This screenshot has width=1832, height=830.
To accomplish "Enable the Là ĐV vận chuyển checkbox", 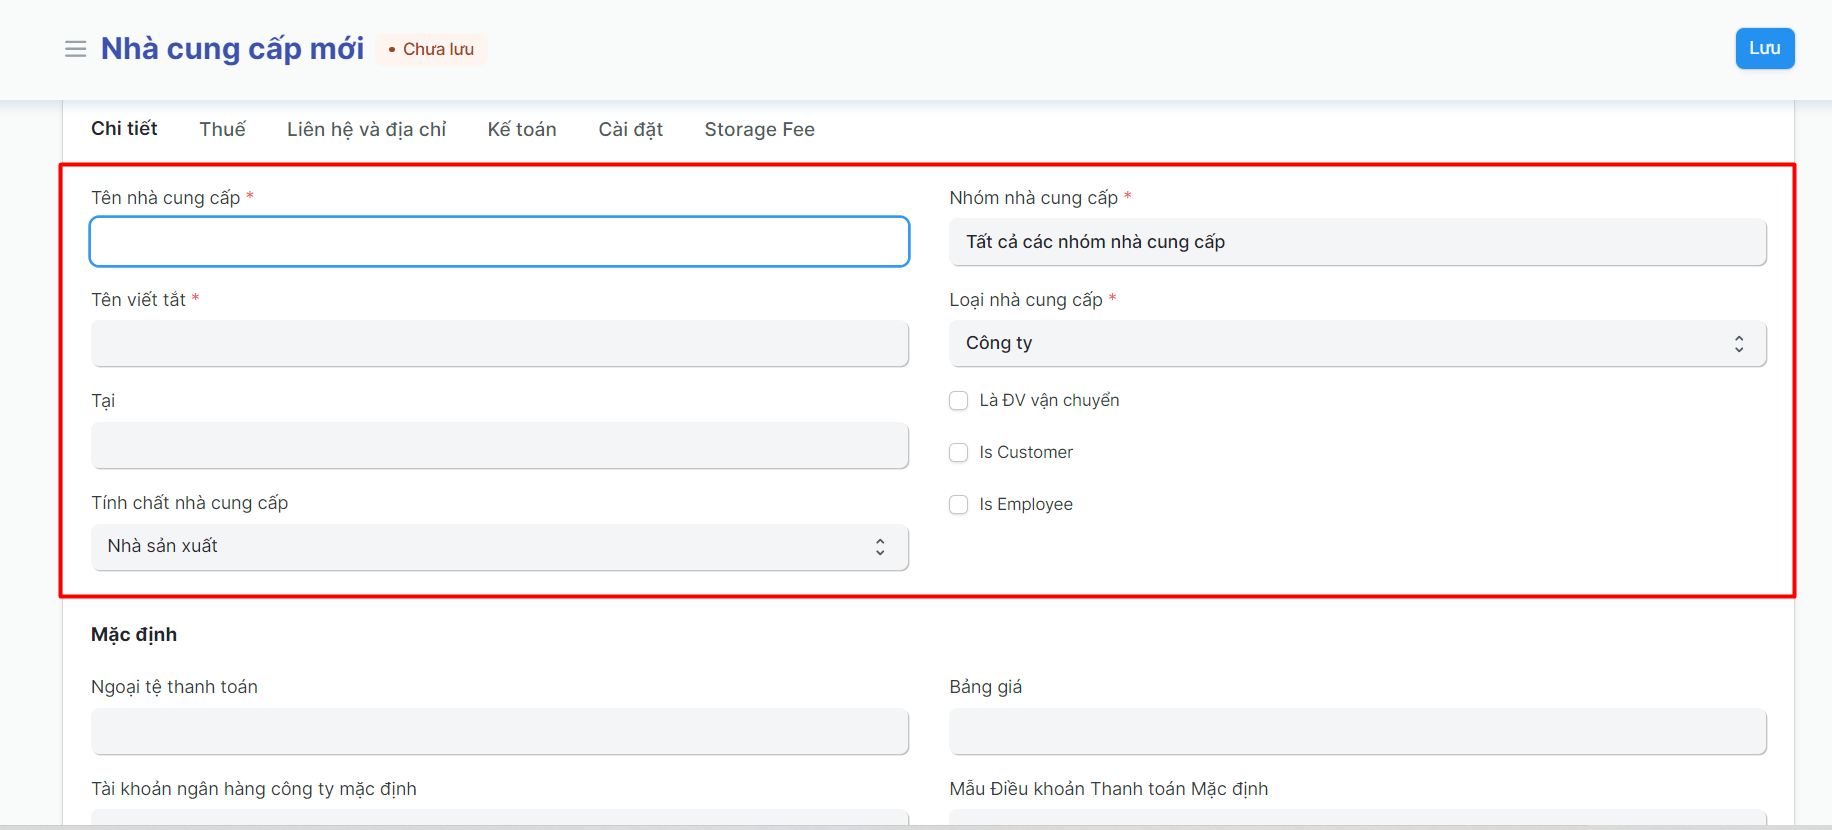I will pyautogui.click(x=959, y=401).
